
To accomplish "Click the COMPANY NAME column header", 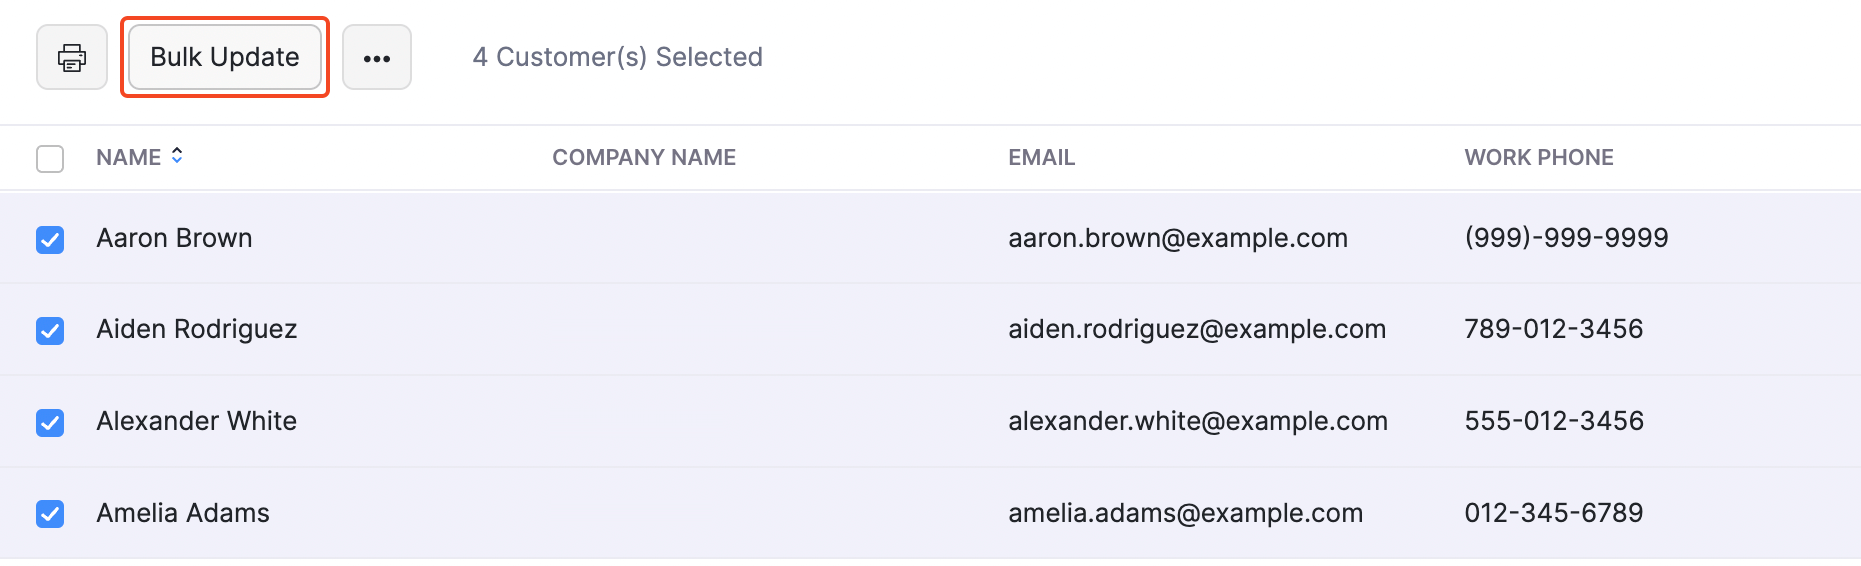I will tap(644, 158).
